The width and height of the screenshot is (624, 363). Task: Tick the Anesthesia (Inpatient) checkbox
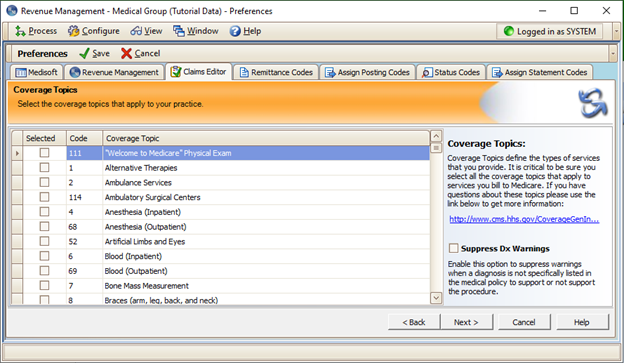(44, 212)
